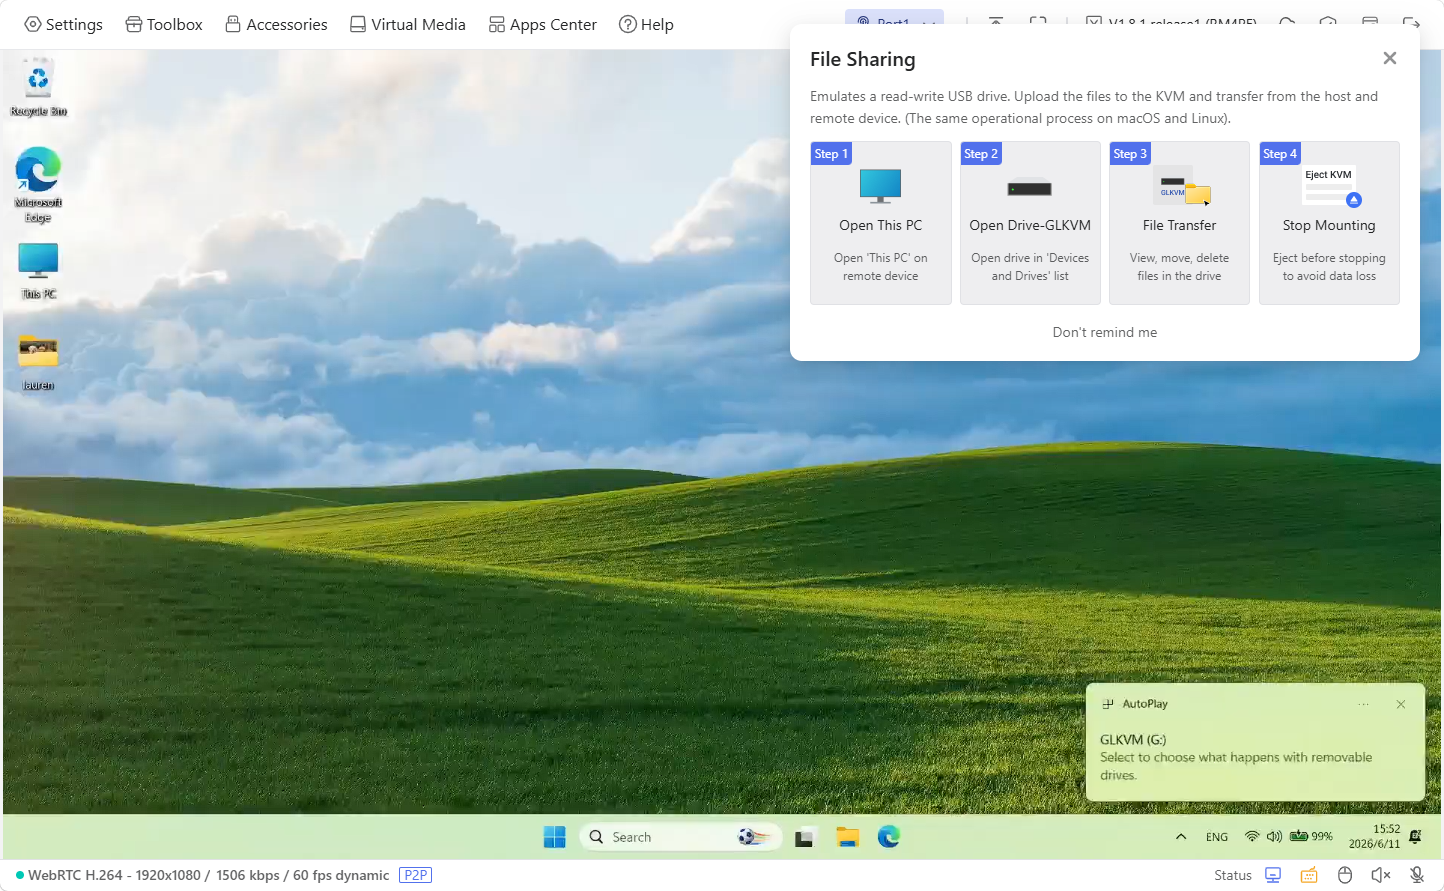This screenshot has height=891, width=1444.
Task: Click the GLKVM (G:) AutoPlay notification text
Action: coord(1133,740)
